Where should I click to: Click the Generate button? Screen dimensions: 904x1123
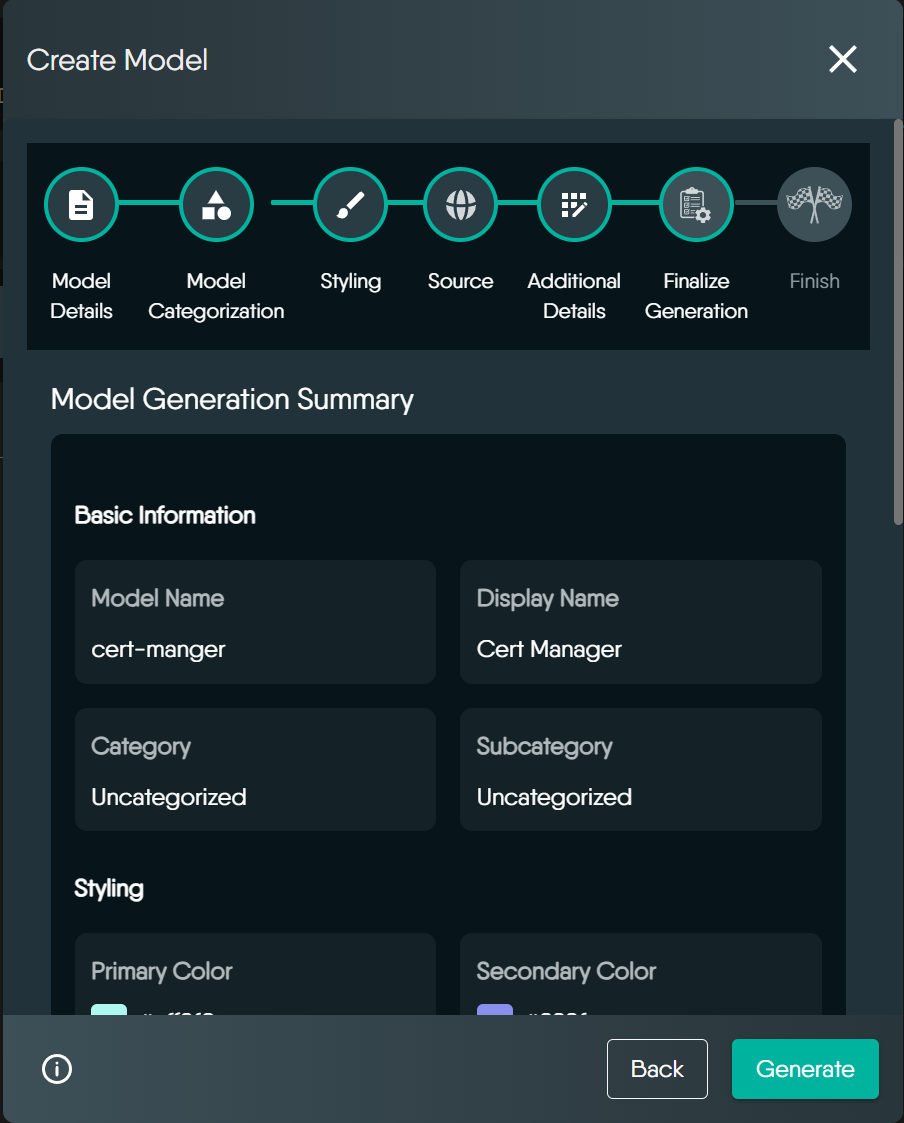coord(805,1069)
